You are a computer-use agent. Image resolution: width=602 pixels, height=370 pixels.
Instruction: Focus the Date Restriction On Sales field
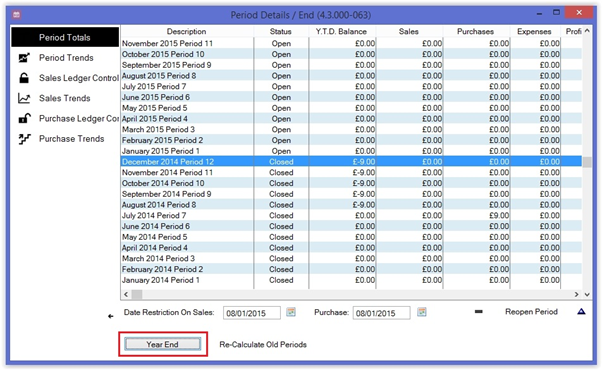(x=251, y=313)
